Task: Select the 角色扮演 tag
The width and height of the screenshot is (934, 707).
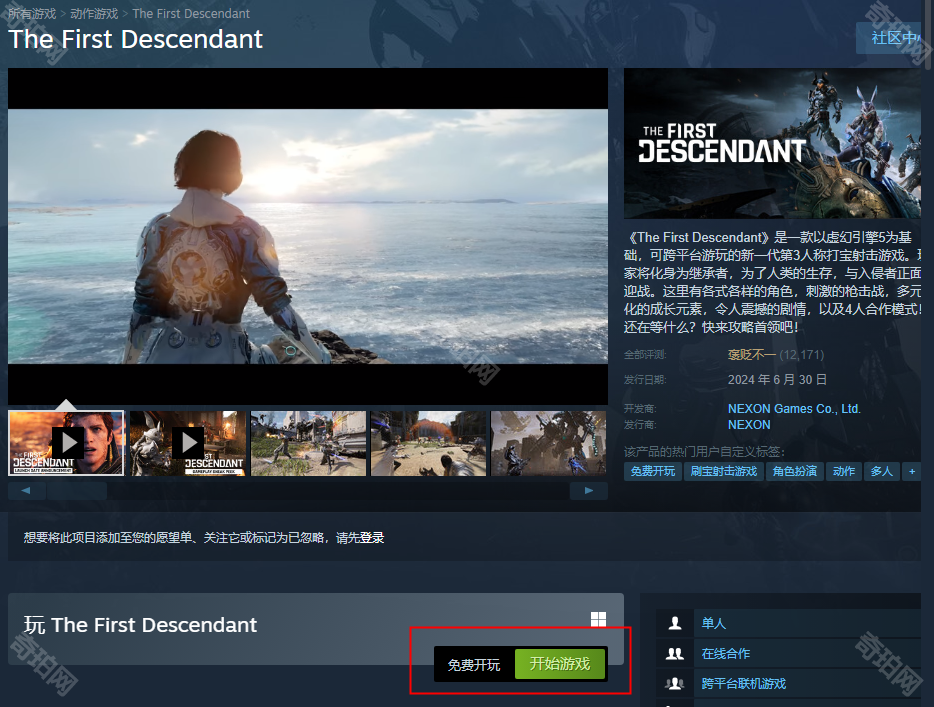Action: point(795,471)
